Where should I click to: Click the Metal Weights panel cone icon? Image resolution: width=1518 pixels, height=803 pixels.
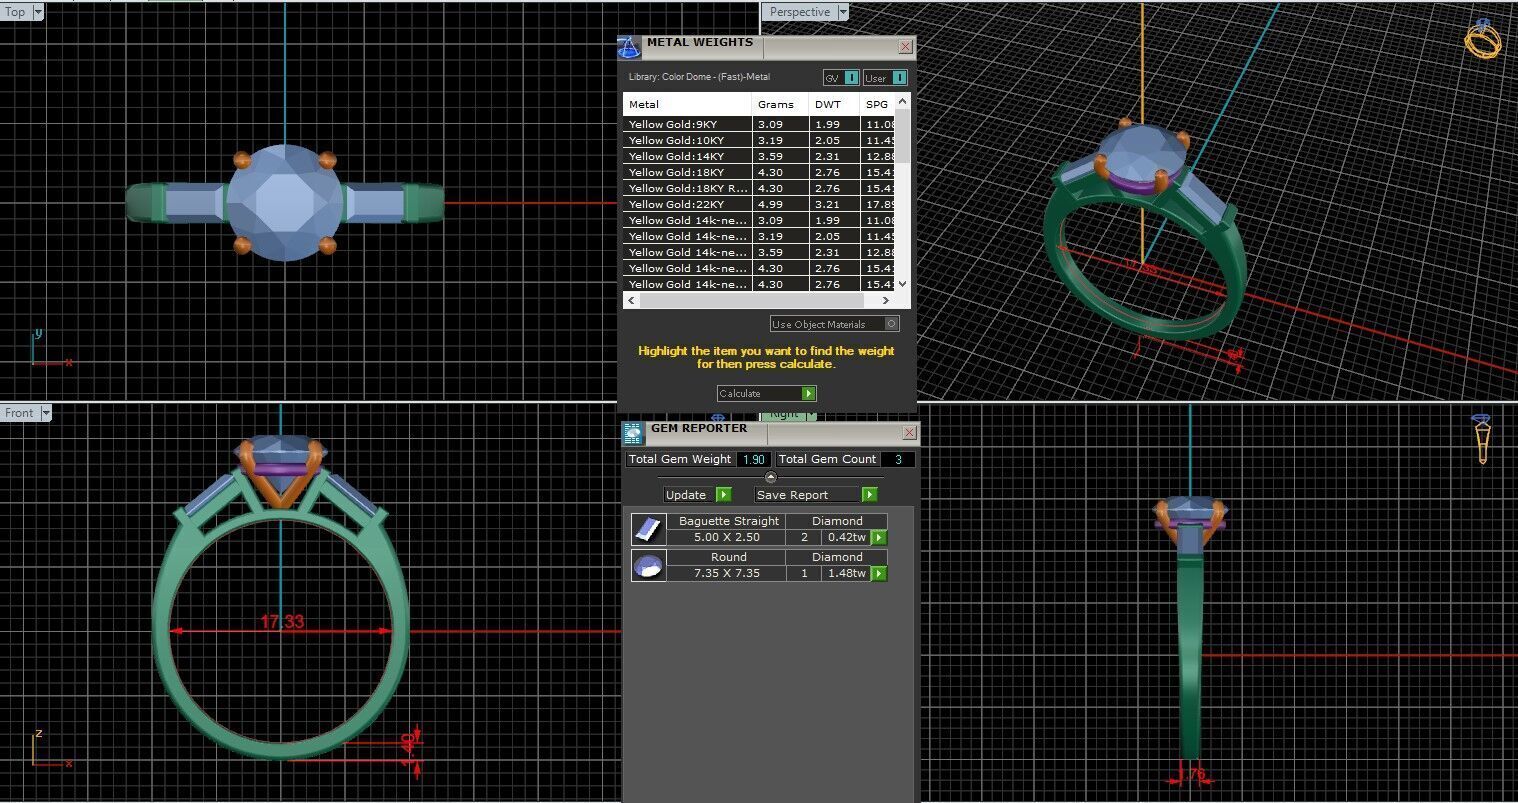[x=628, y=47]
